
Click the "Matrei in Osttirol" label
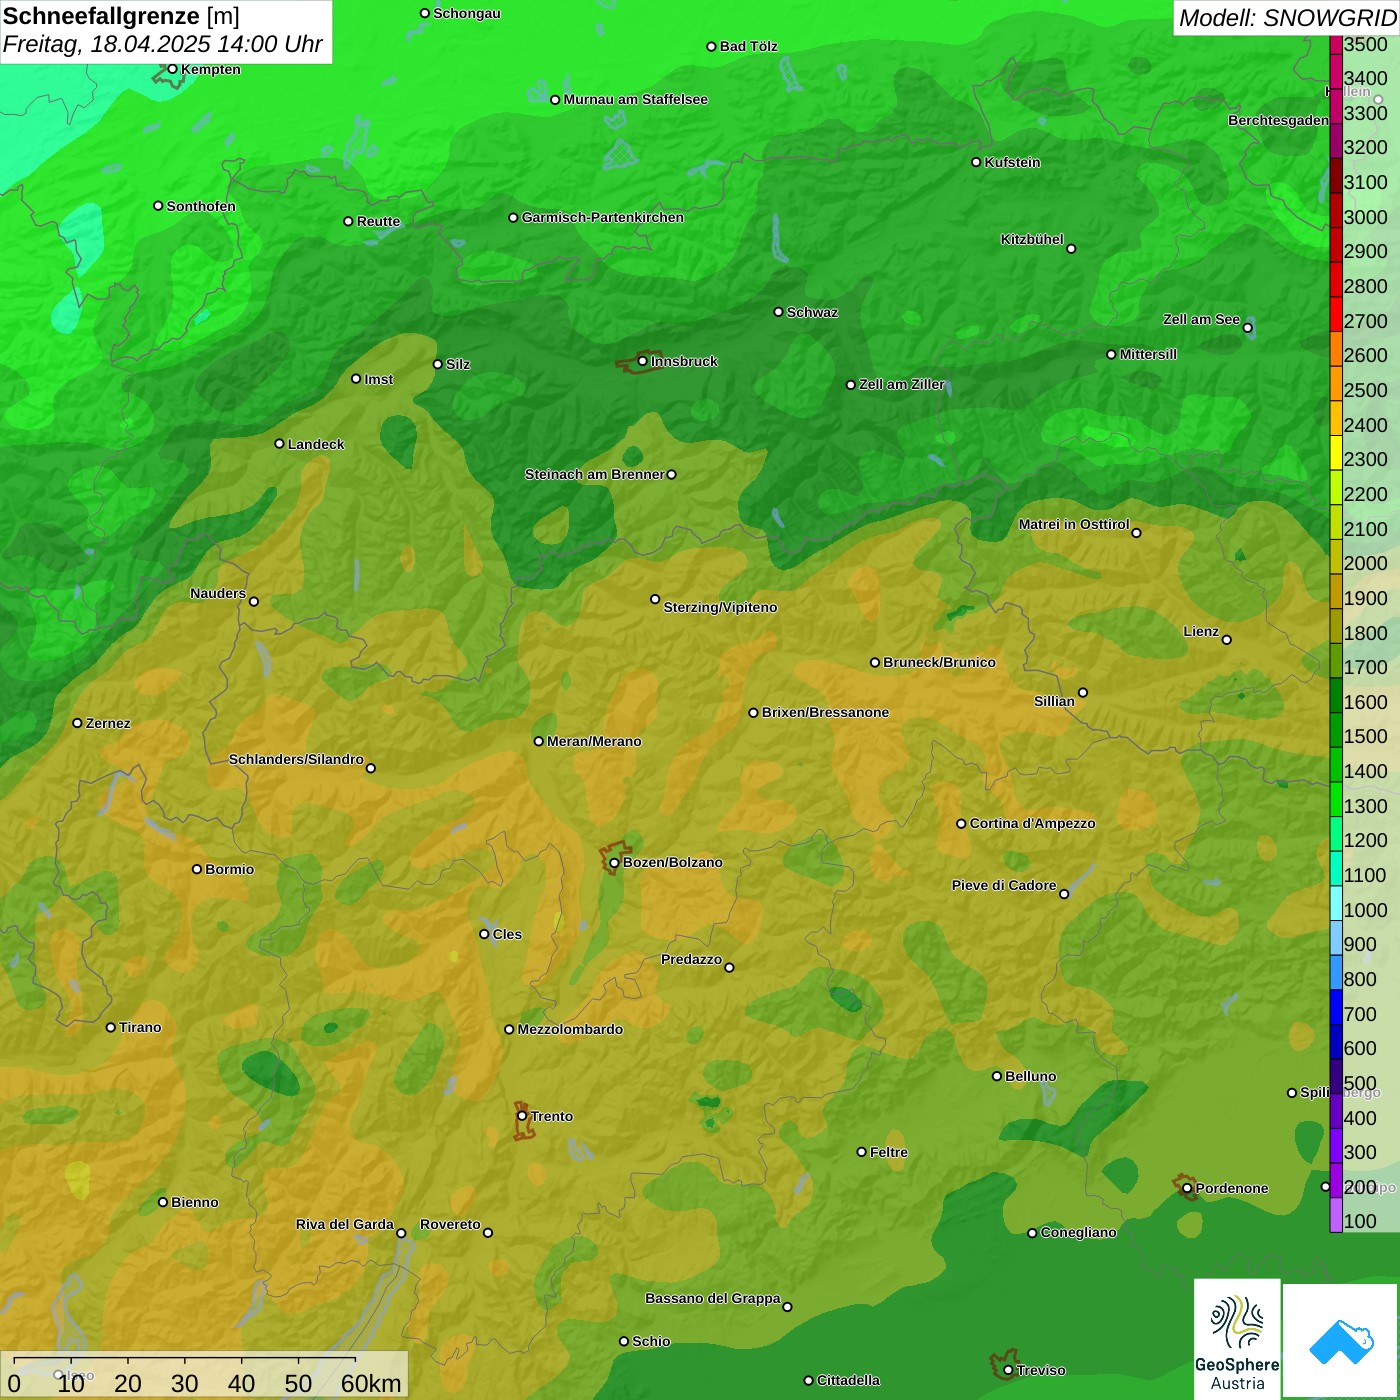(x=1074, y=524)
